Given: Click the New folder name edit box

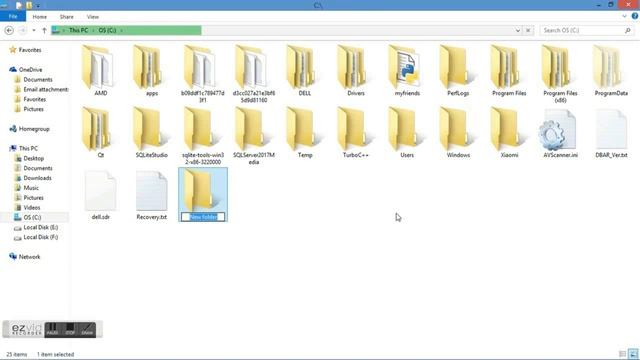Looking at the screenshot, I should (x=203, y=217).
